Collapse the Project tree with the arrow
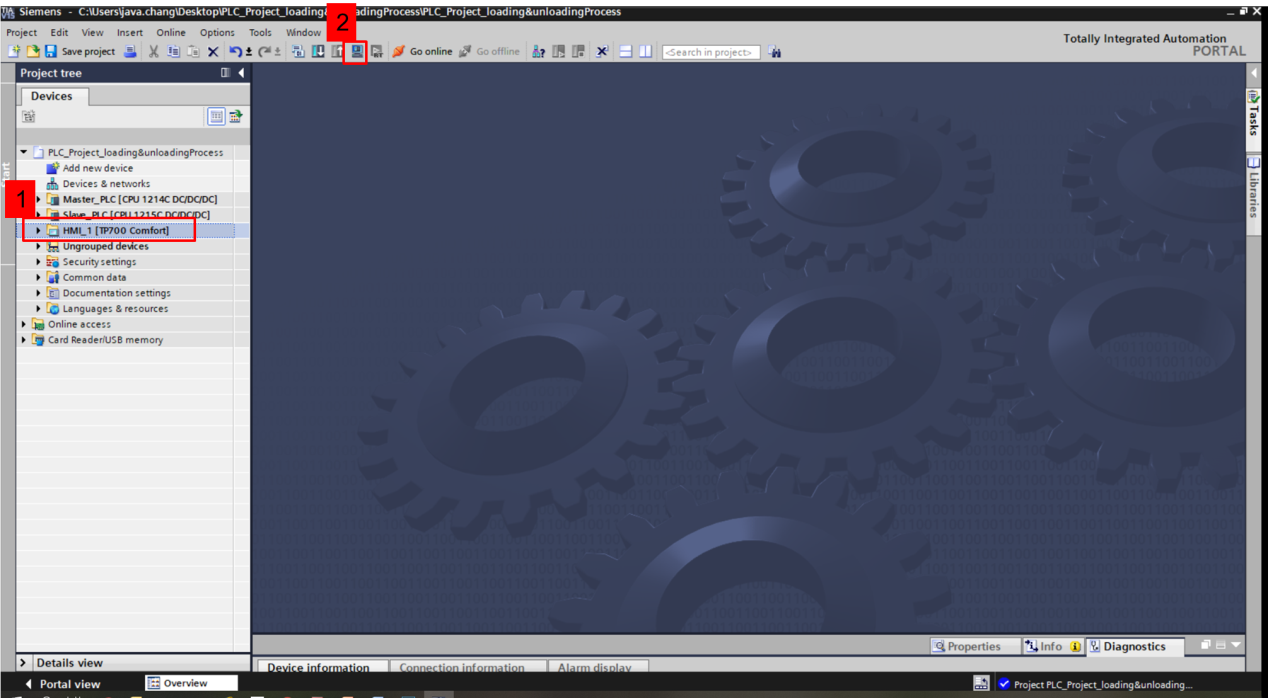This screenshot has width=1268, height=698. coord(241,73)
